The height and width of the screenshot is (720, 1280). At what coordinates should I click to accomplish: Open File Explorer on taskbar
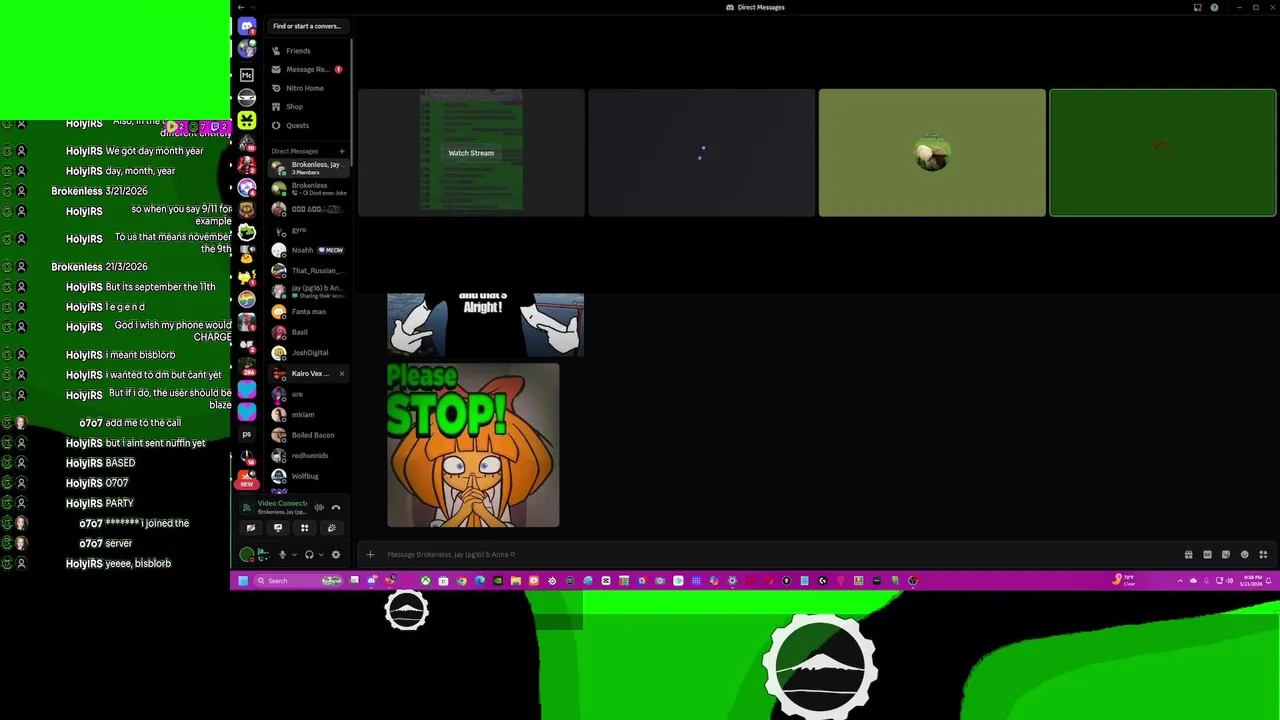click(x=516, y=581)
